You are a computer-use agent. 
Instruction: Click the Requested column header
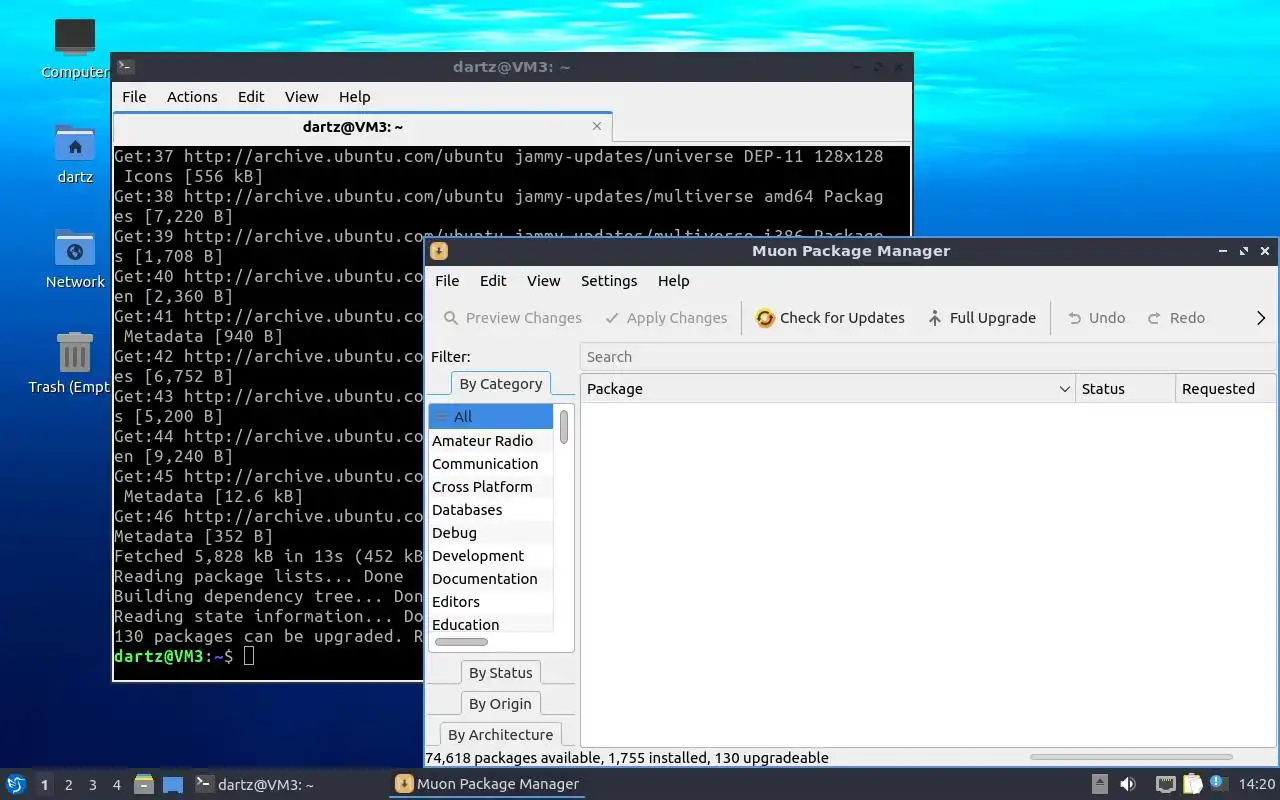[1225, 389]
